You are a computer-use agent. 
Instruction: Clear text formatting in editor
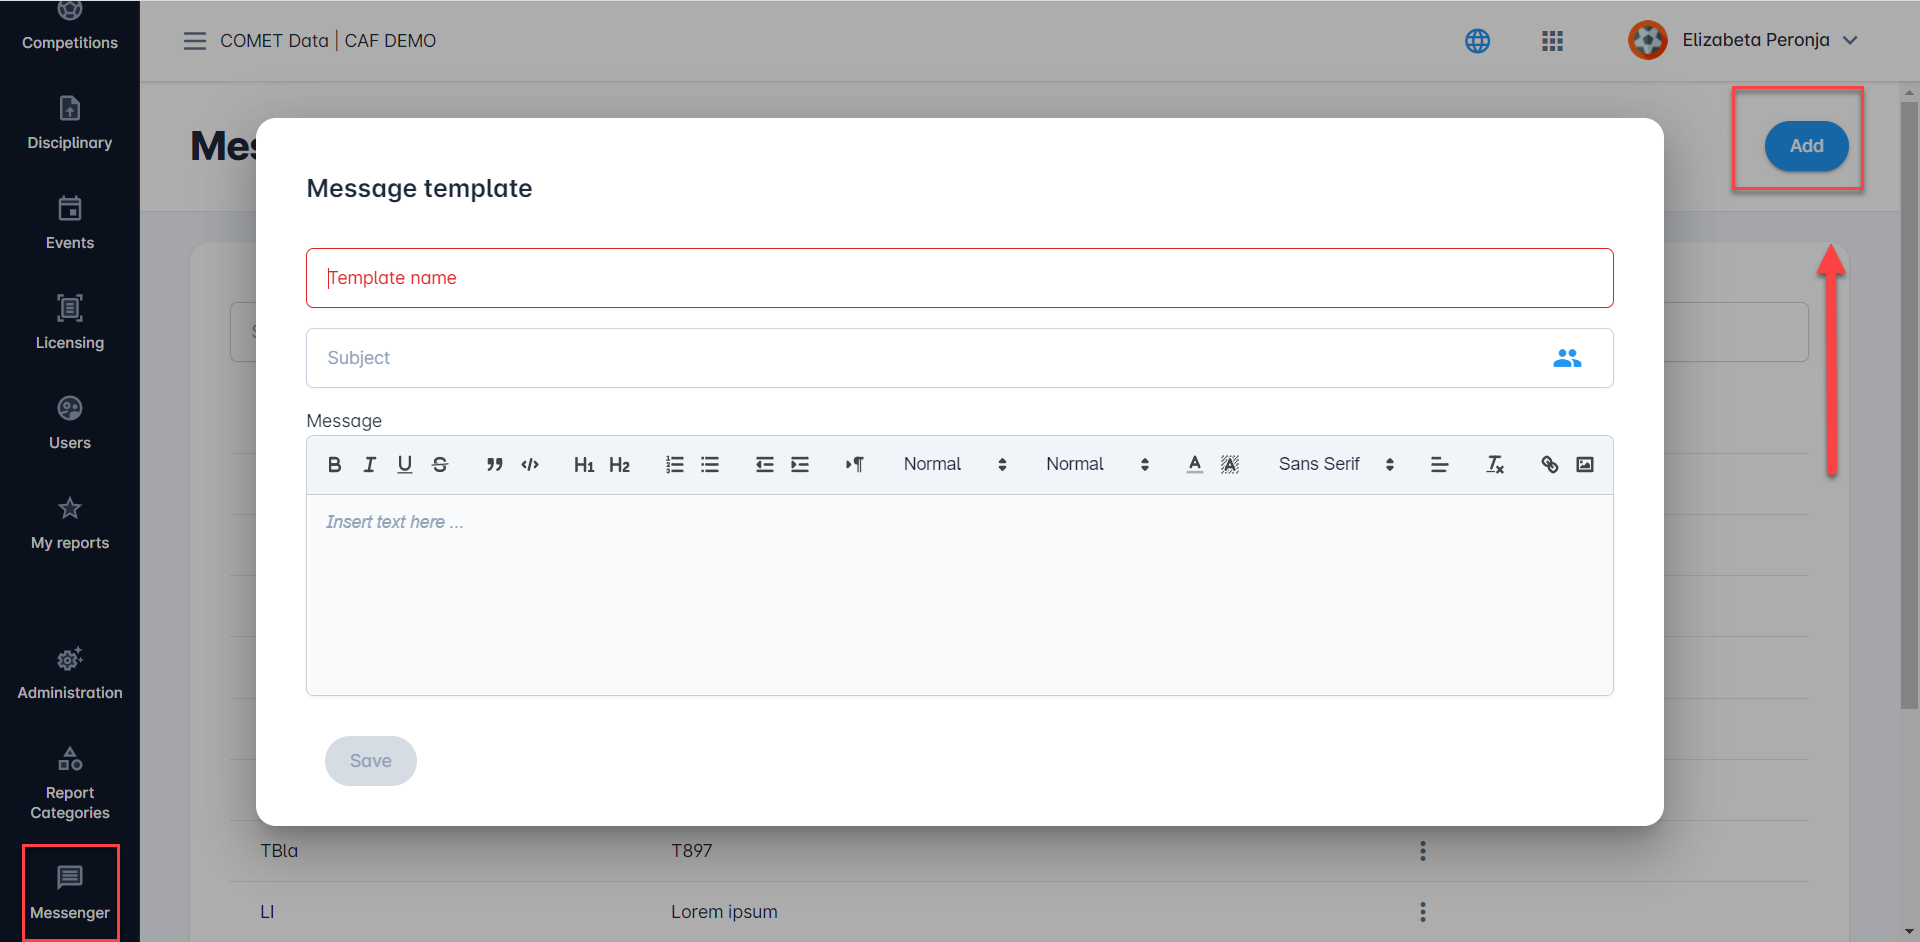point(1495,465)
